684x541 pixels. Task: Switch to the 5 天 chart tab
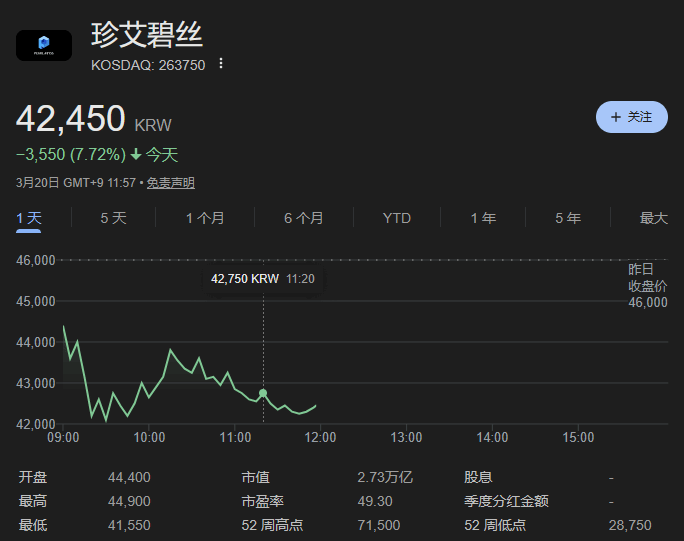[x=113, y=218]
